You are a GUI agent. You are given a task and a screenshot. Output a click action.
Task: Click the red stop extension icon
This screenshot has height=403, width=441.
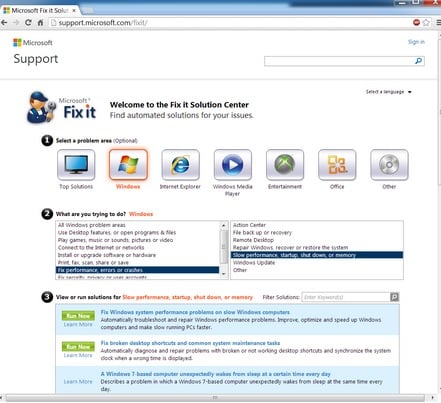click(x=416, y=22)
